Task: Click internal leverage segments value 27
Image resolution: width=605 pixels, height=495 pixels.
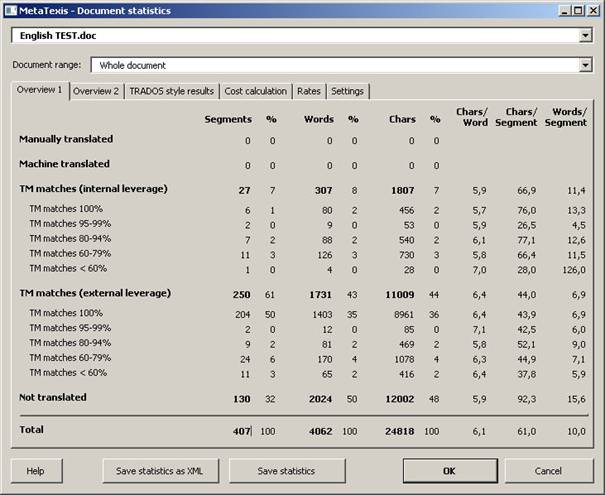Action: coord(244,191)
